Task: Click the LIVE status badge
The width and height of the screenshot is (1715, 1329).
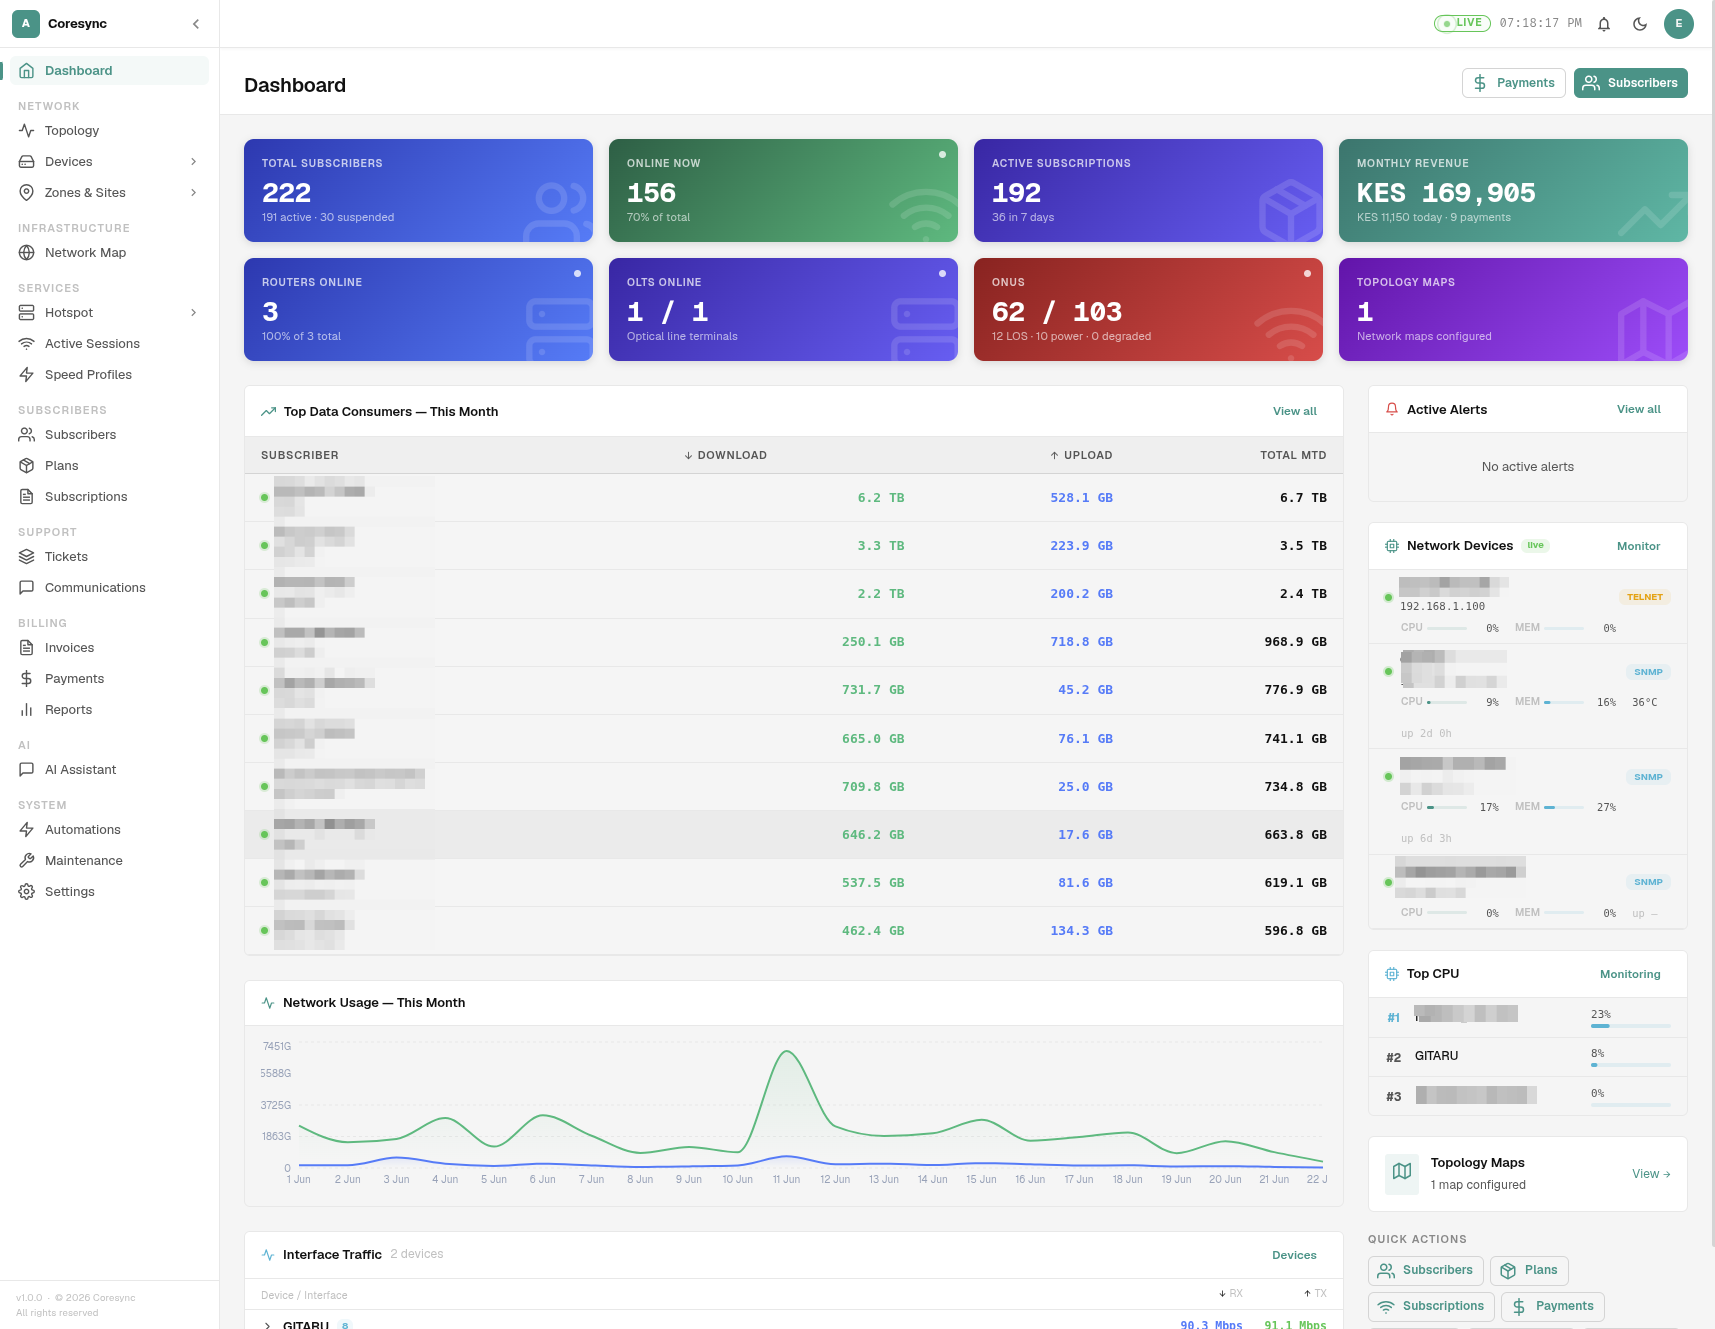Action: 1462,23
